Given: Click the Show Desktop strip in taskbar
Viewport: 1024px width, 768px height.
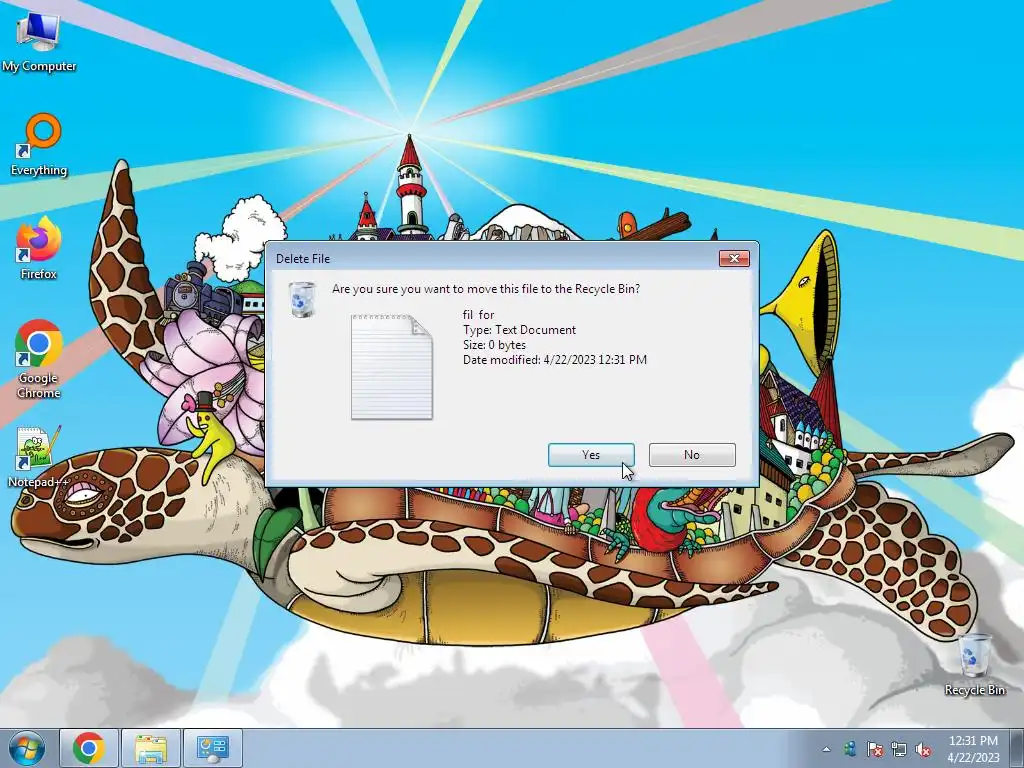Looking at the screenshot, I should (x=1017, y=748).
